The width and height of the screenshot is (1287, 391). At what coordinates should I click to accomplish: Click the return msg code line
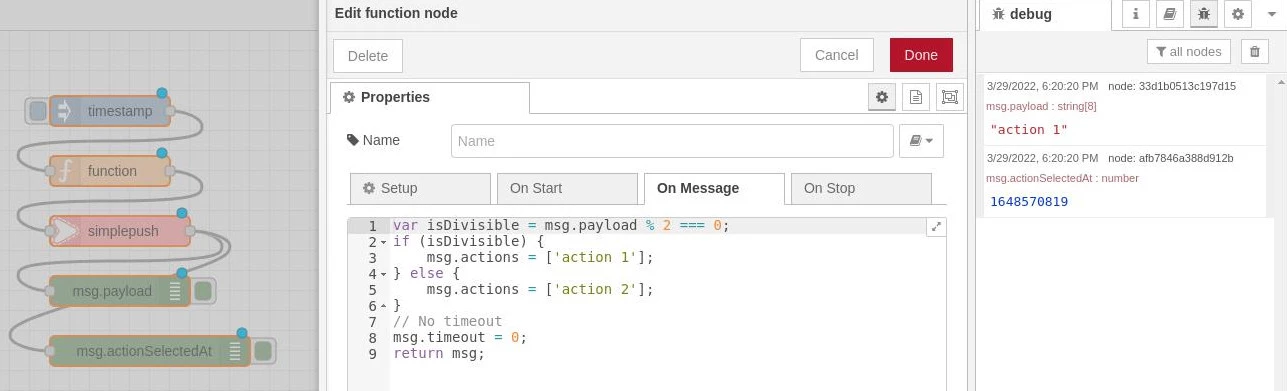[x=438, y=353]
